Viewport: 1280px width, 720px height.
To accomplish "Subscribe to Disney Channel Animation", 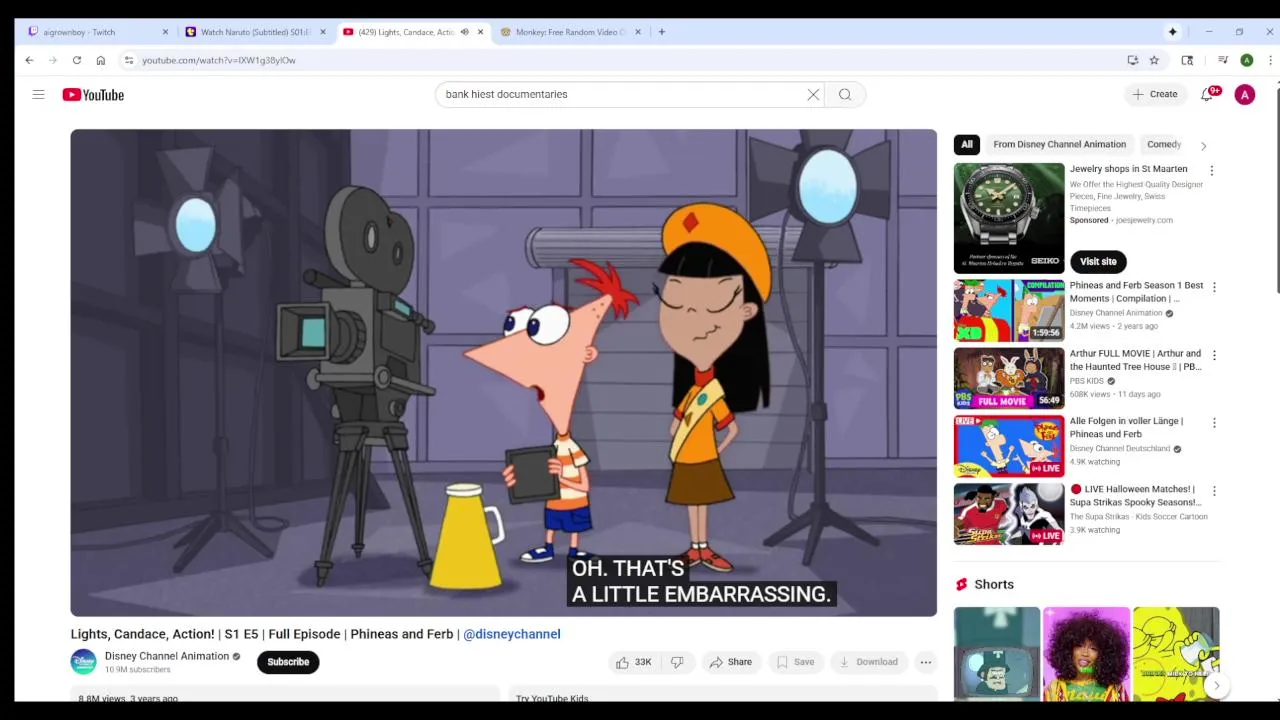I will 288,662.
